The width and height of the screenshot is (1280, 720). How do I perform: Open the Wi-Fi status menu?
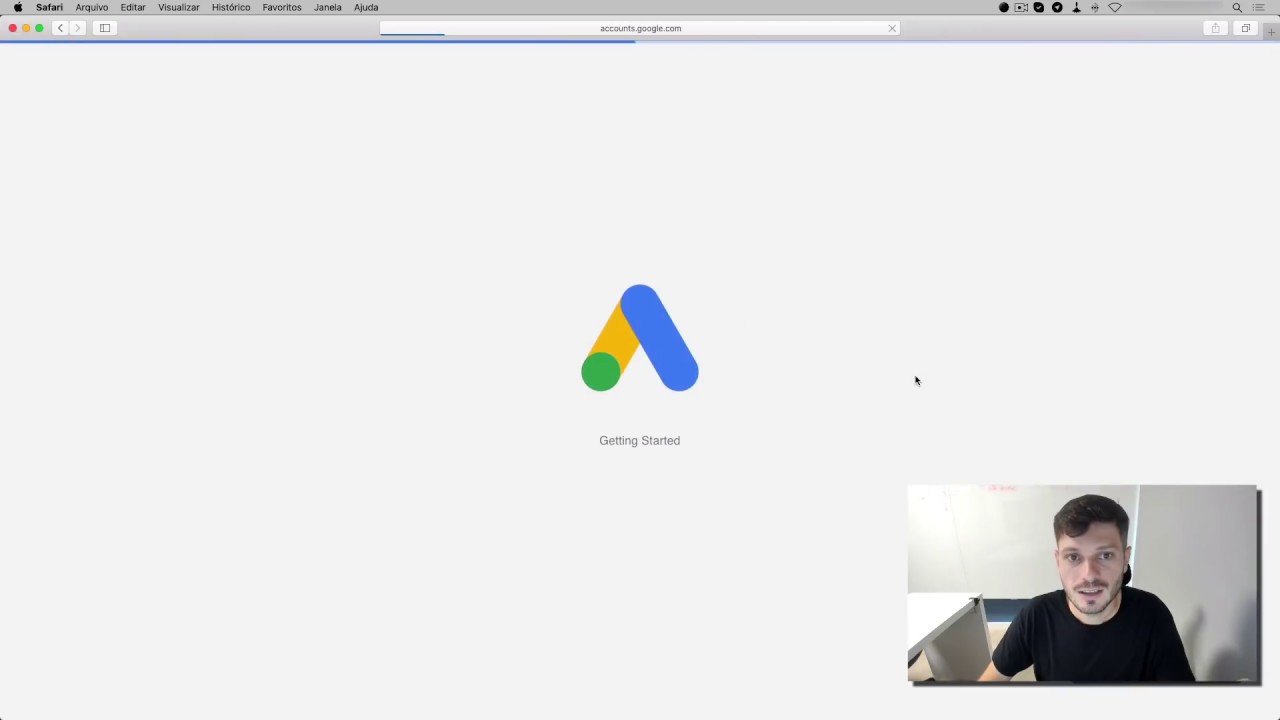point(1115,7)
